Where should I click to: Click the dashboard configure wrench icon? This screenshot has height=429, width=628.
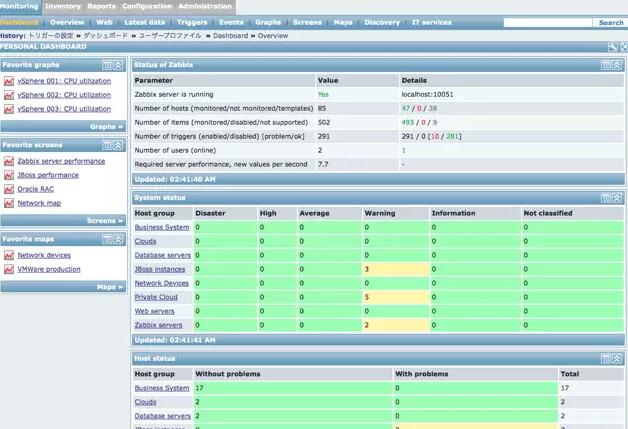tap(612, 46)
